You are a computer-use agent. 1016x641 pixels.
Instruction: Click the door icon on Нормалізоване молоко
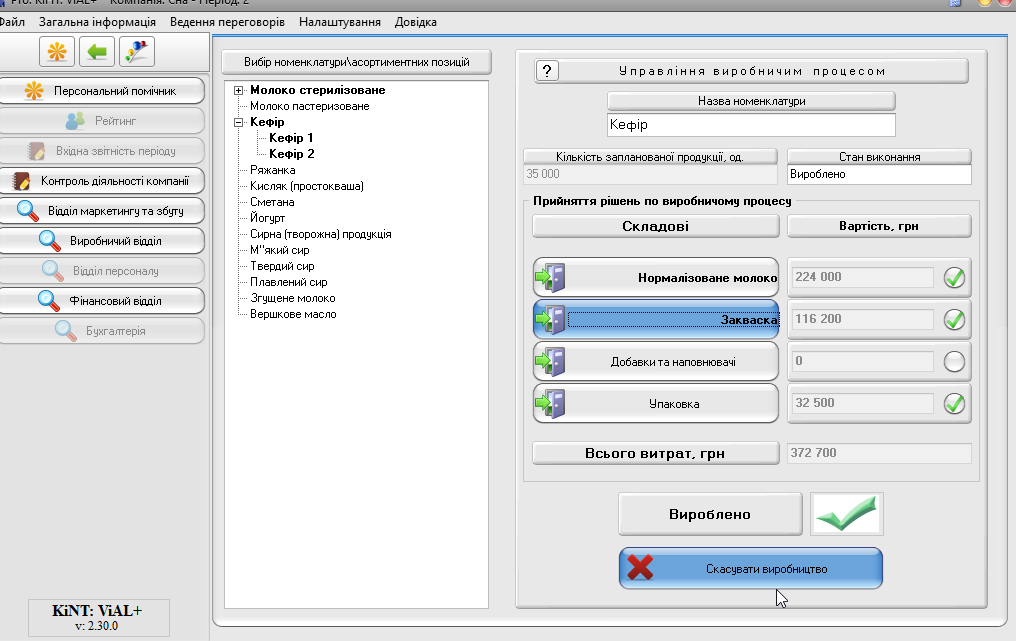551,277
